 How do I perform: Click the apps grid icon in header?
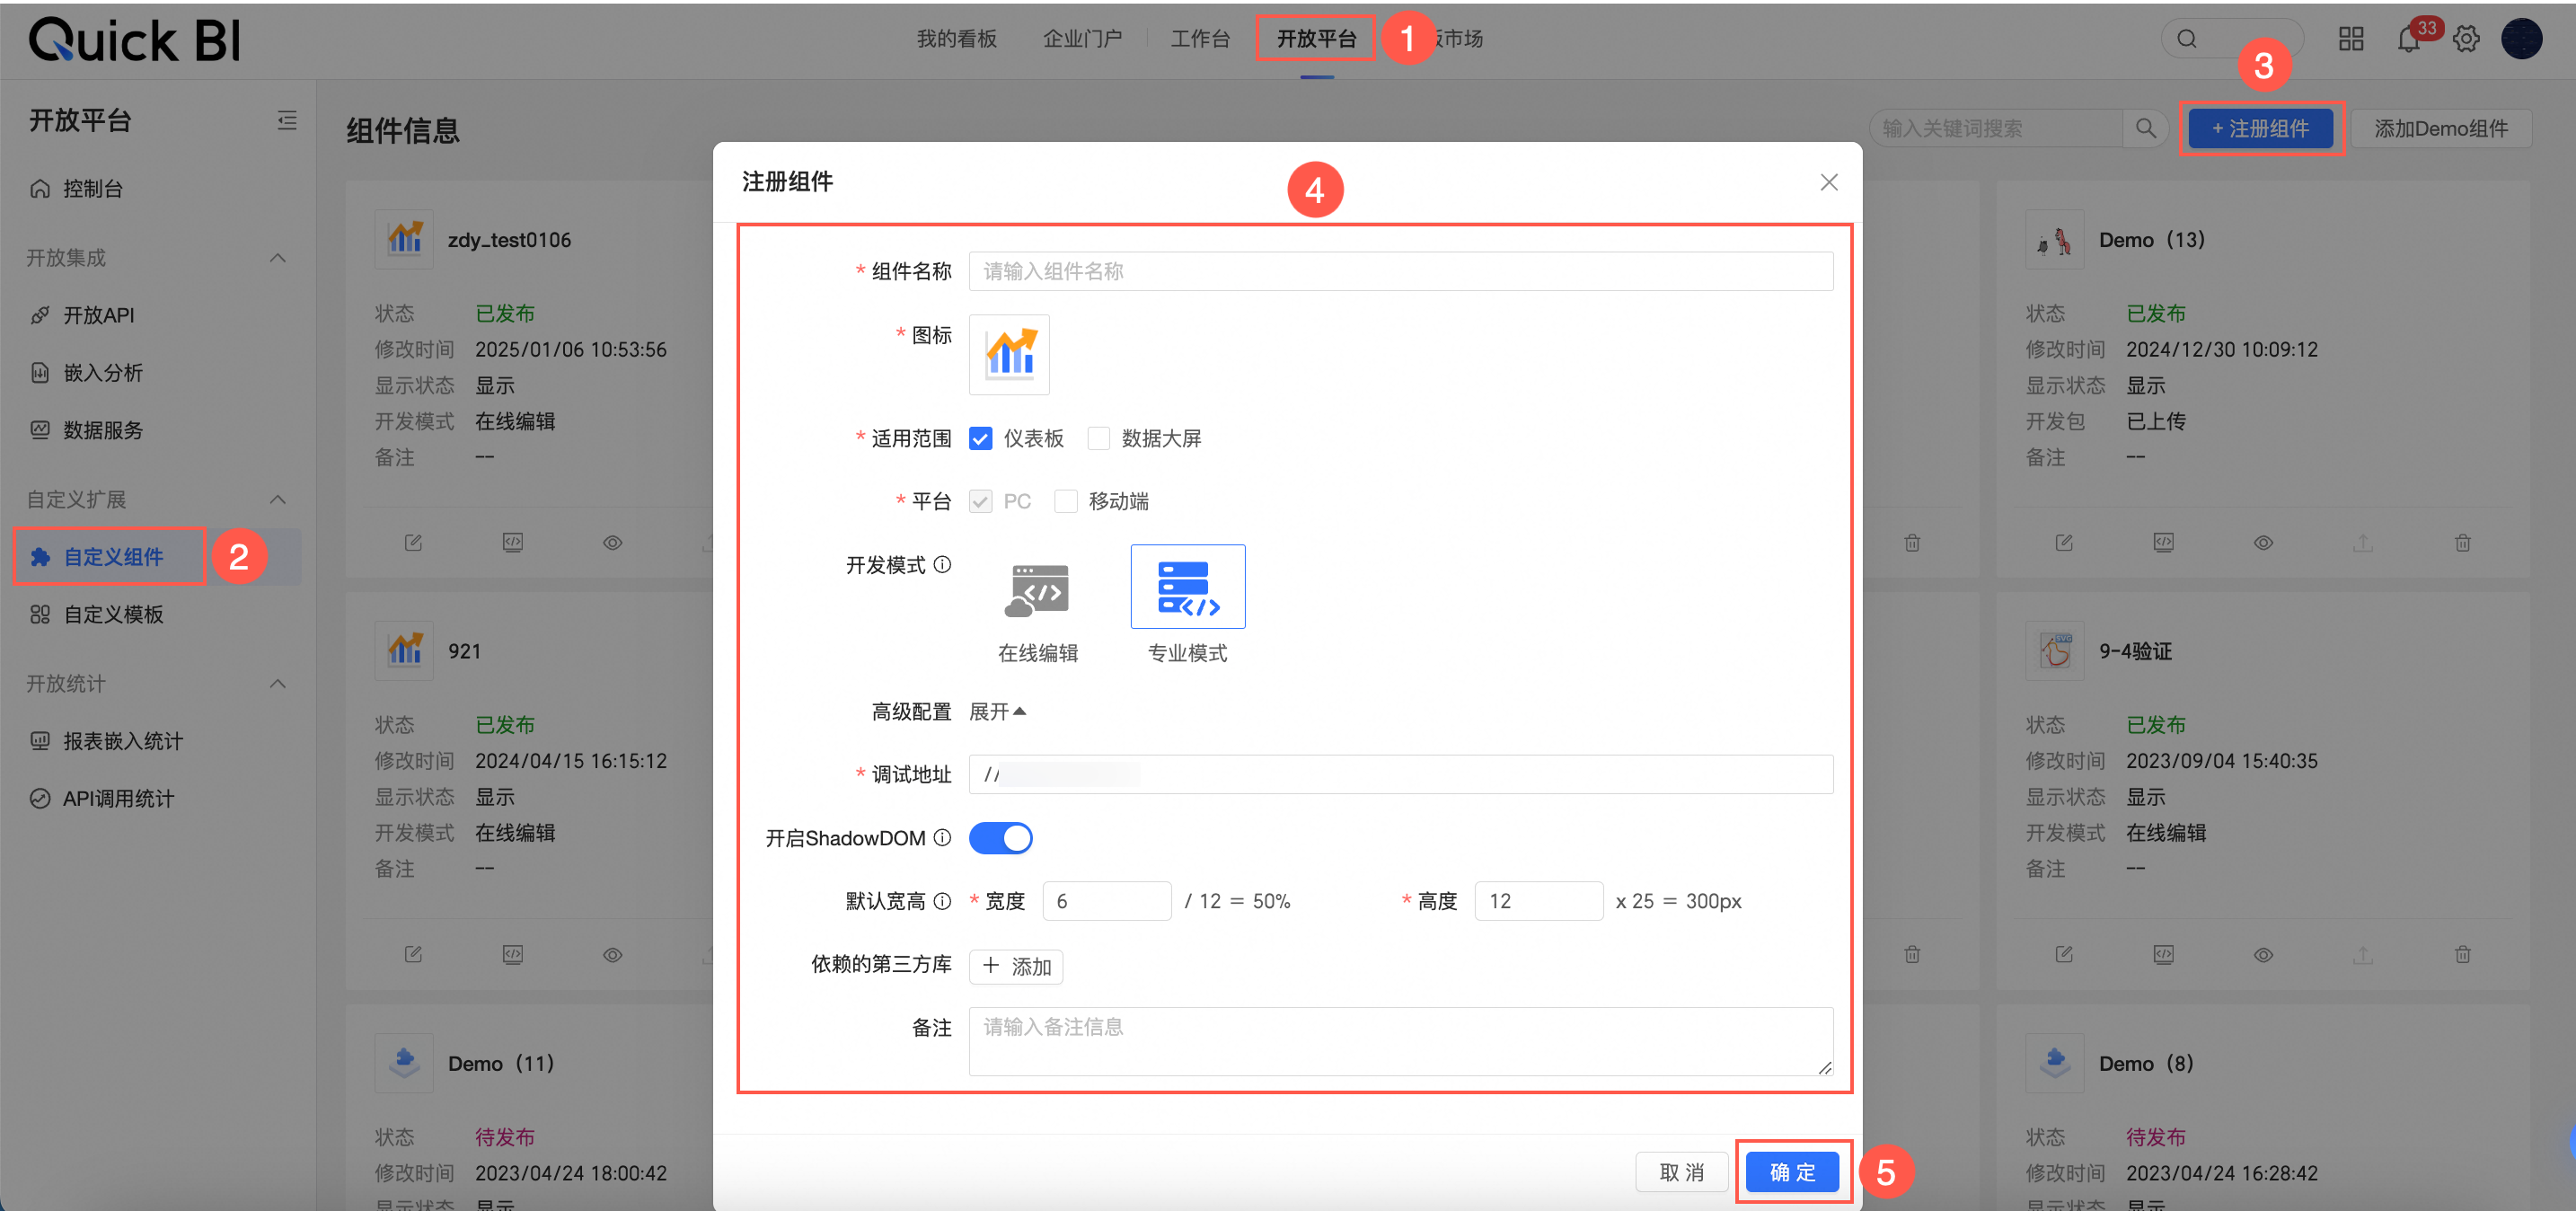click(2351, 40)
